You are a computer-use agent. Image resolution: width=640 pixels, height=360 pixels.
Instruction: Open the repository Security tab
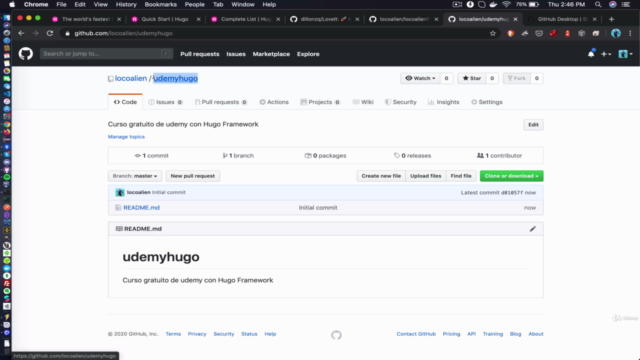point(400,102)
